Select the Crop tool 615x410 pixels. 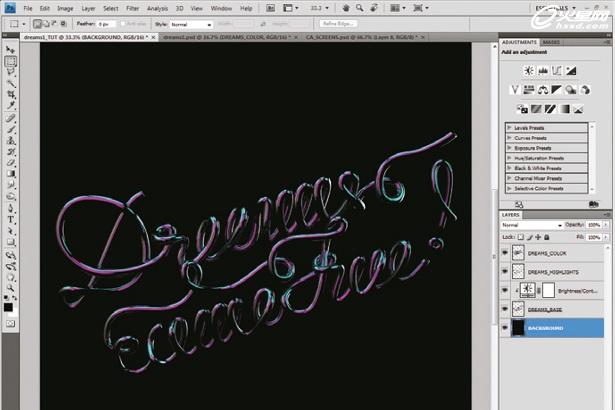pyautogui.click(x=11, y=95)
